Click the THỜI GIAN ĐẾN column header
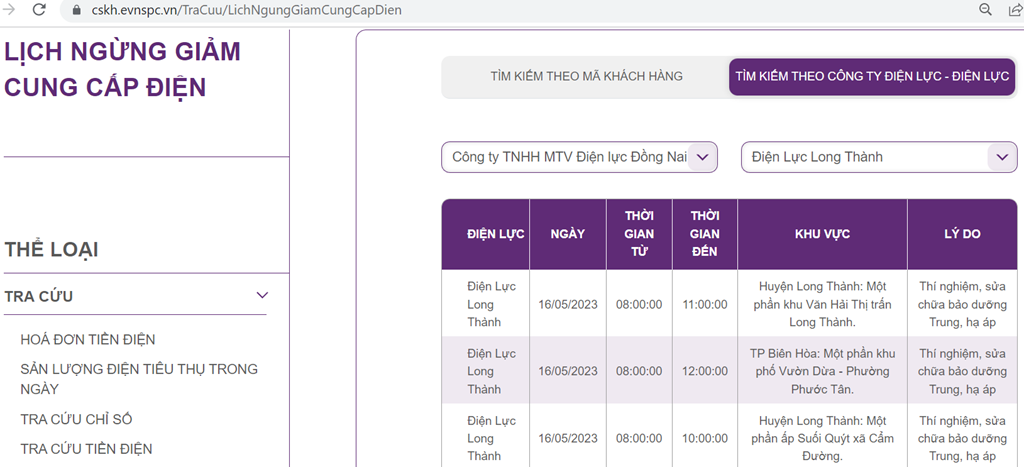 coord(705,234)
